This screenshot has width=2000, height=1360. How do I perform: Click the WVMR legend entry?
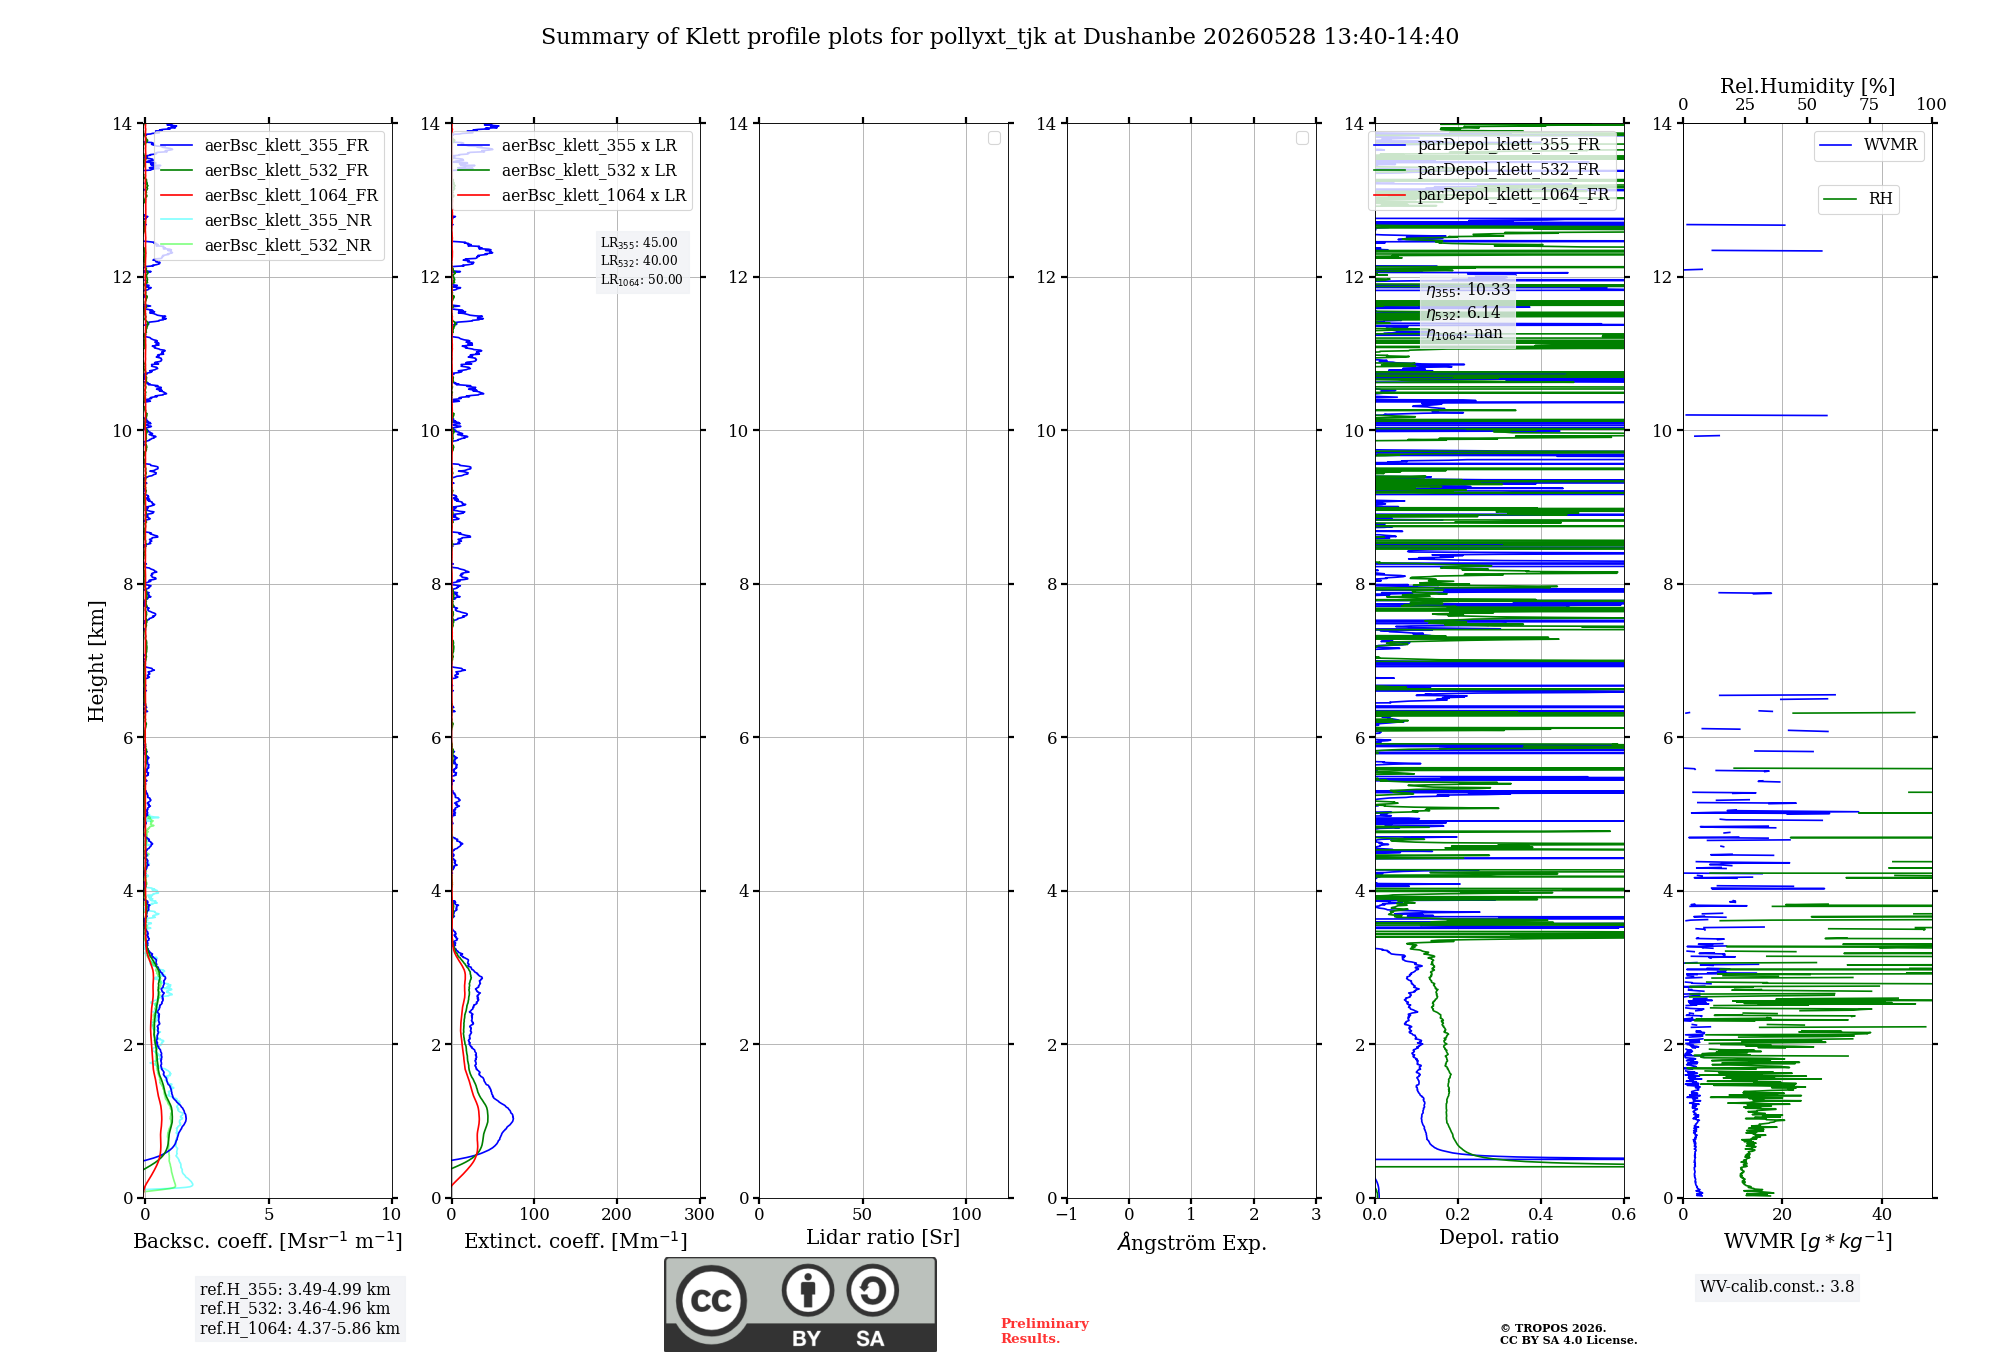click(1868, 145)
